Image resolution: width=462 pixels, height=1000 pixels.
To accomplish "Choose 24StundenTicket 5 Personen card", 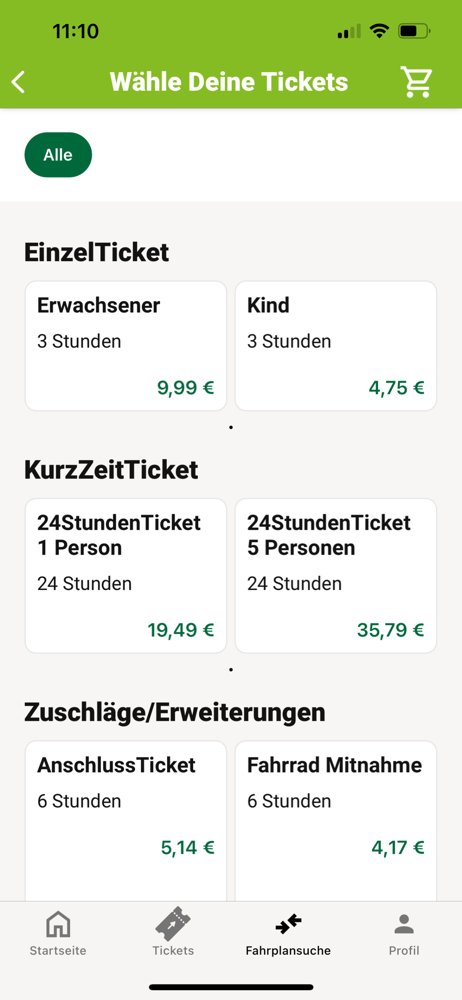I will 336,576.
